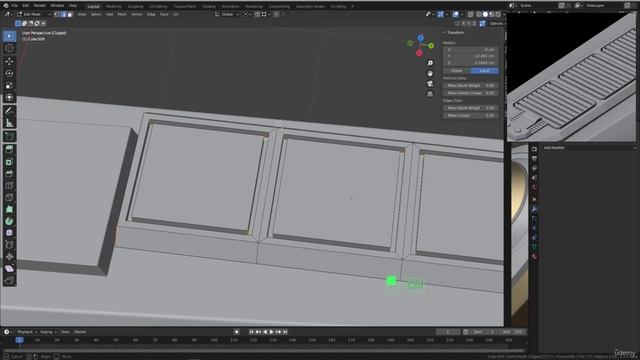This screenshot has height=360, width=640.
Task: Select the Measure tool
Action: click(x=9, y=123)
